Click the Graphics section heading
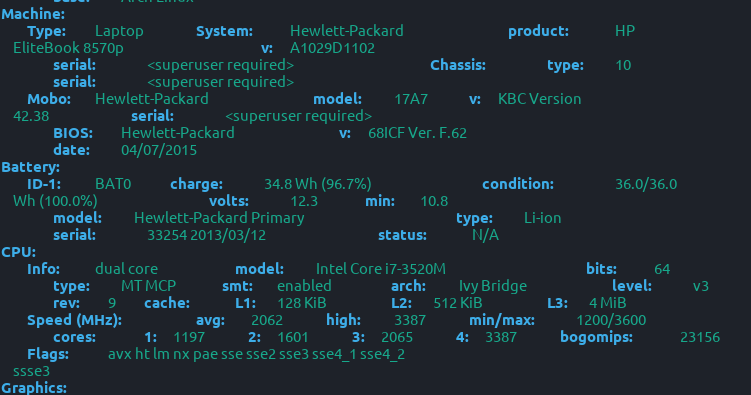Image resolution: width=751 pixels, height=395 pixels. pyautogui.click(x=34, y=388)
